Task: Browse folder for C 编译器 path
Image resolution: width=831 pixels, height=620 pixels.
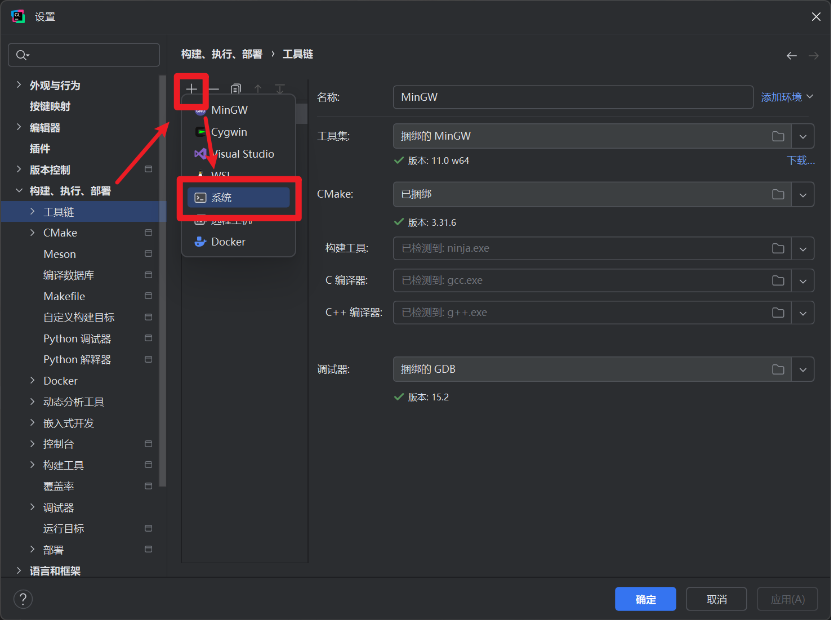Action: coord(777,280)
